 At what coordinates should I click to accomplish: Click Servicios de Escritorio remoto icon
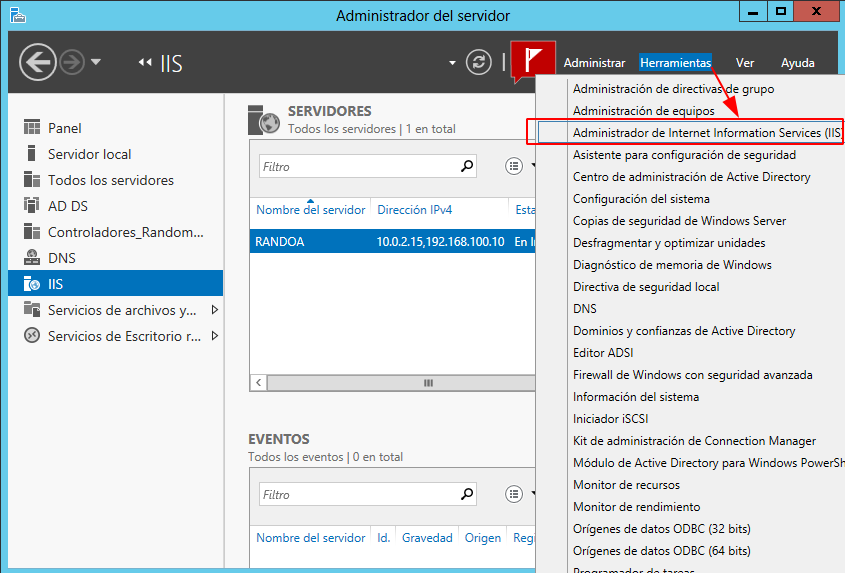(x=32, y=335)
